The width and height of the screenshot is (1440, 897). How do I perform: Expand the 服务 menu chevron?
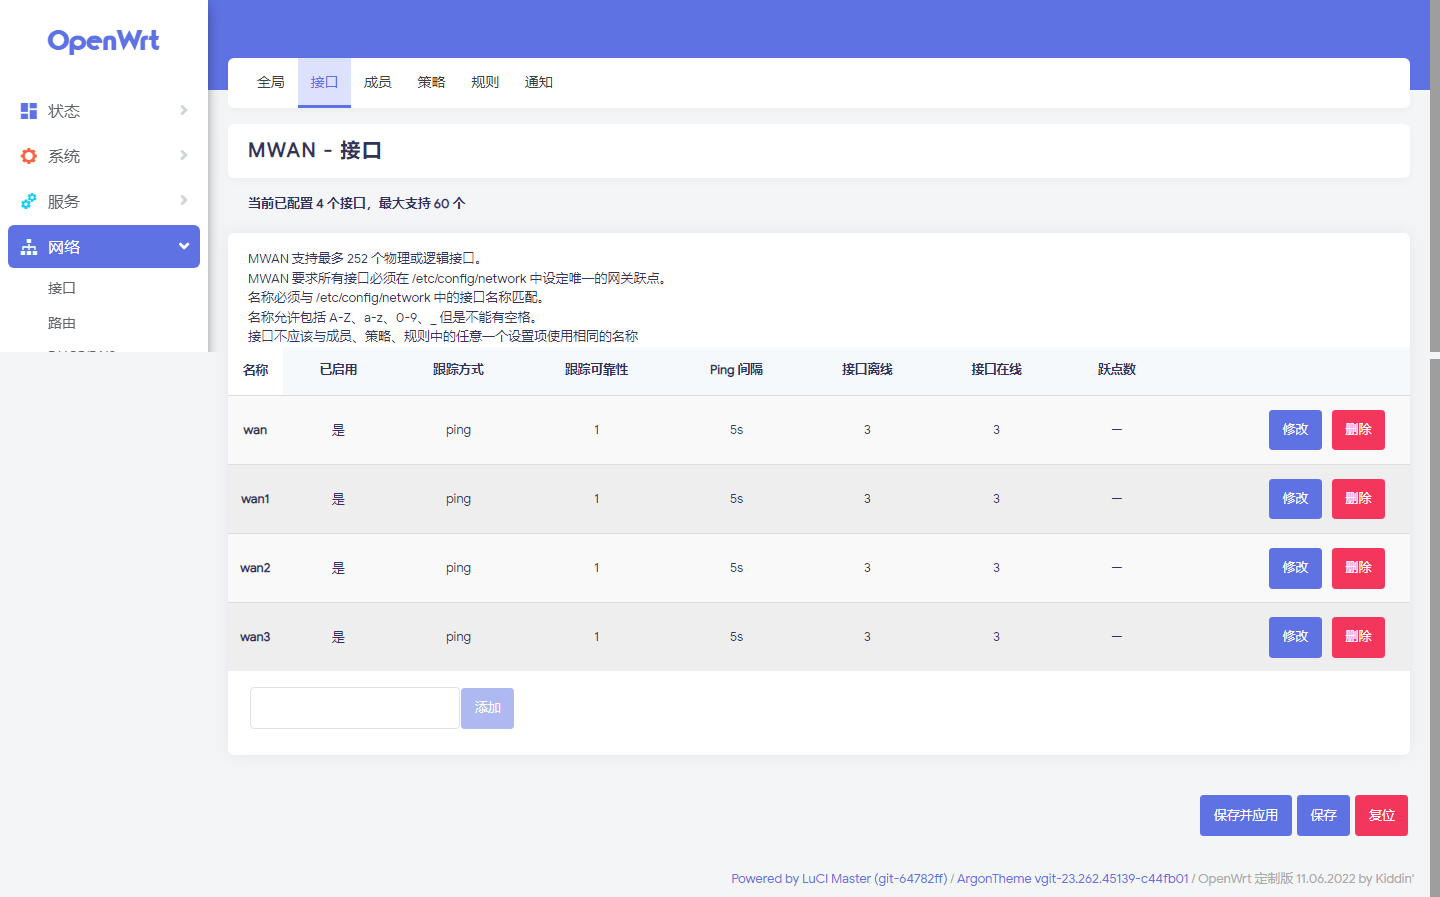[x=184, y=200]
